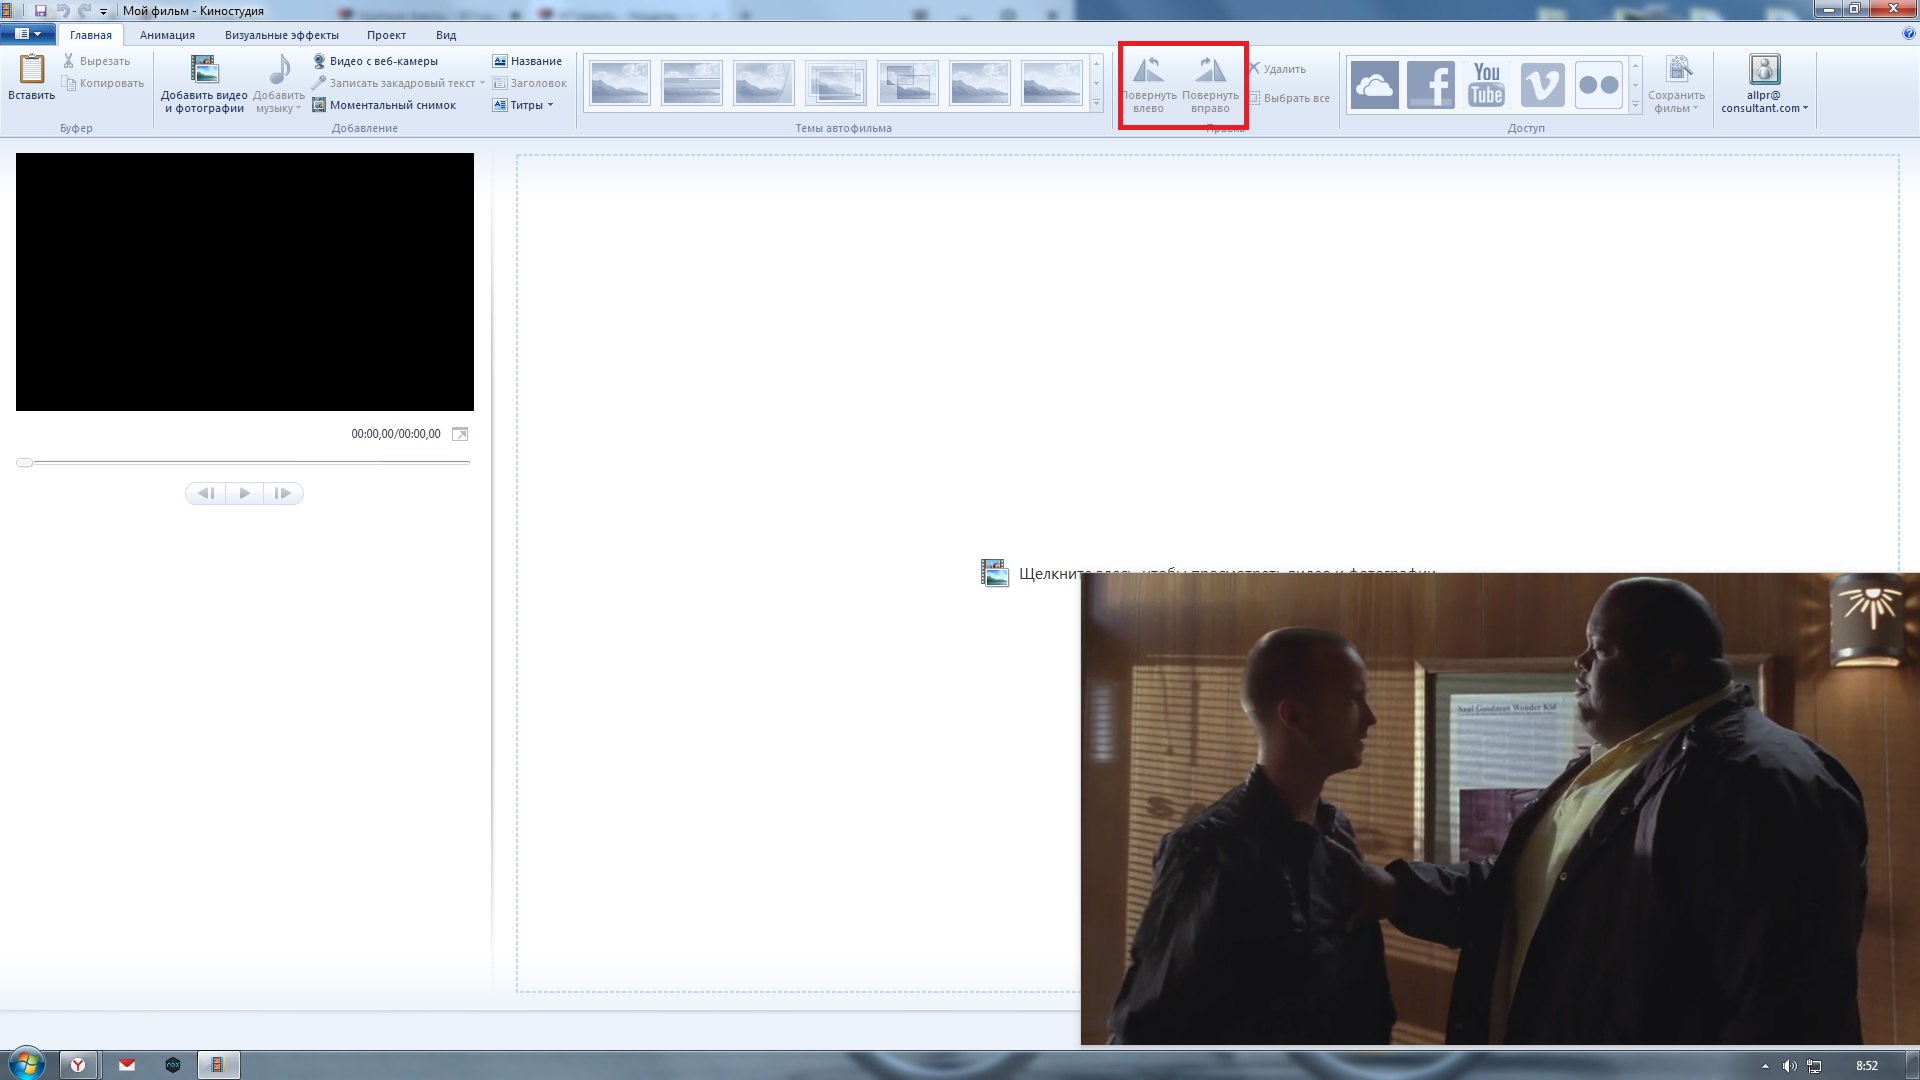The image size is (1920, 1080).
Task: Open Yandex browser from the taskbar
Action: (78, 1065)
